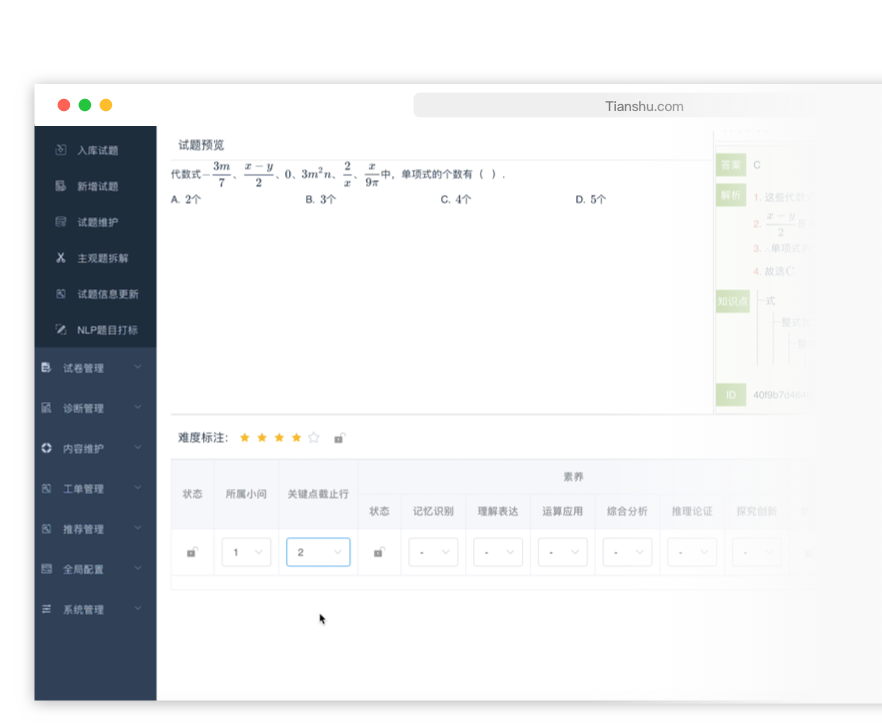Click the 系统管理 settings icon
This screenshot has width=882, height=728.
tap(46, 609)
